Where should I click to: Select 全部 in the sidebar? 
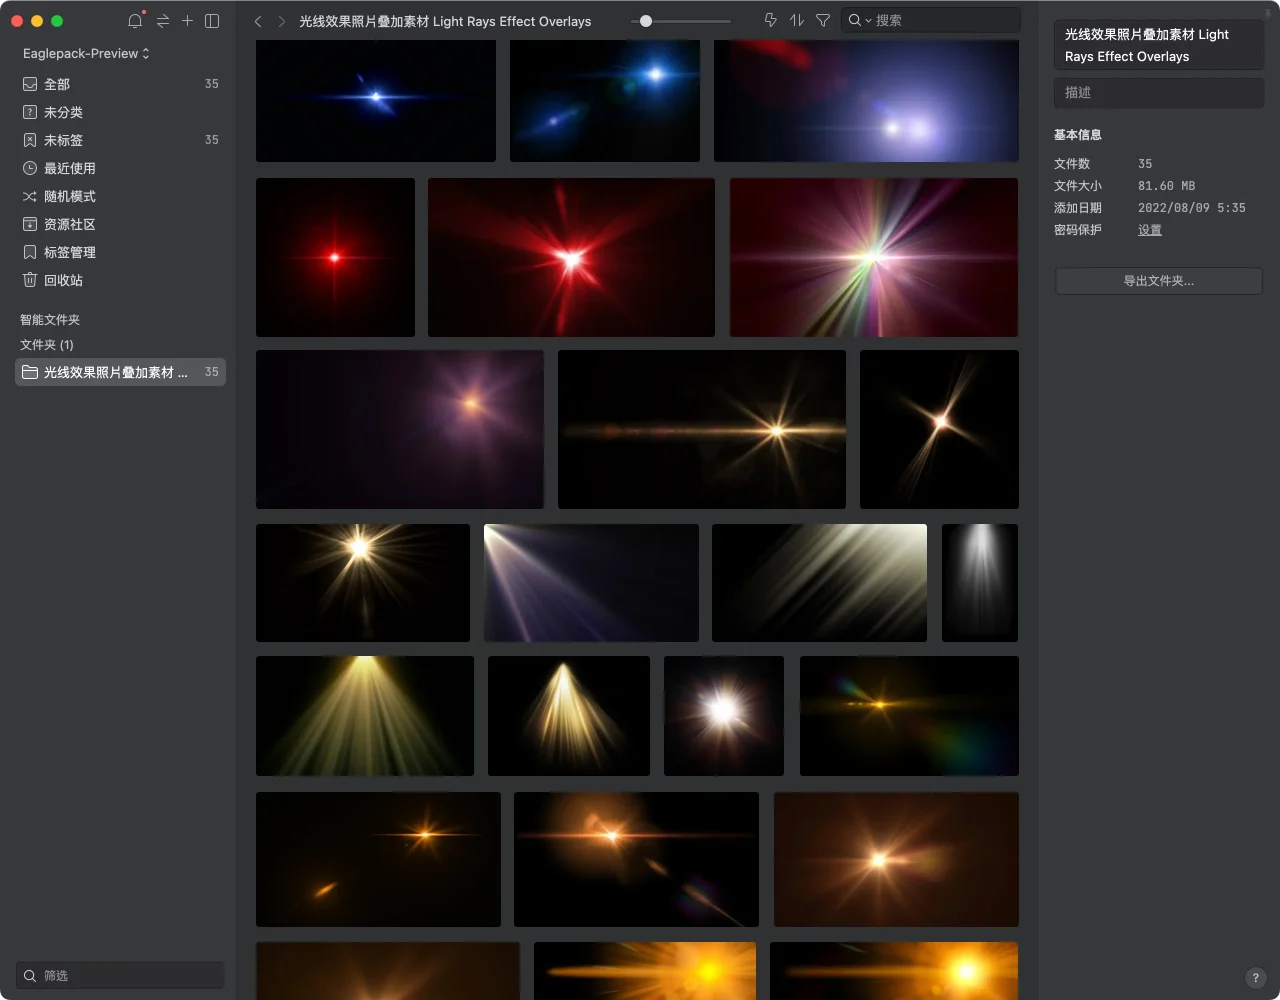[x=57, y=84]
